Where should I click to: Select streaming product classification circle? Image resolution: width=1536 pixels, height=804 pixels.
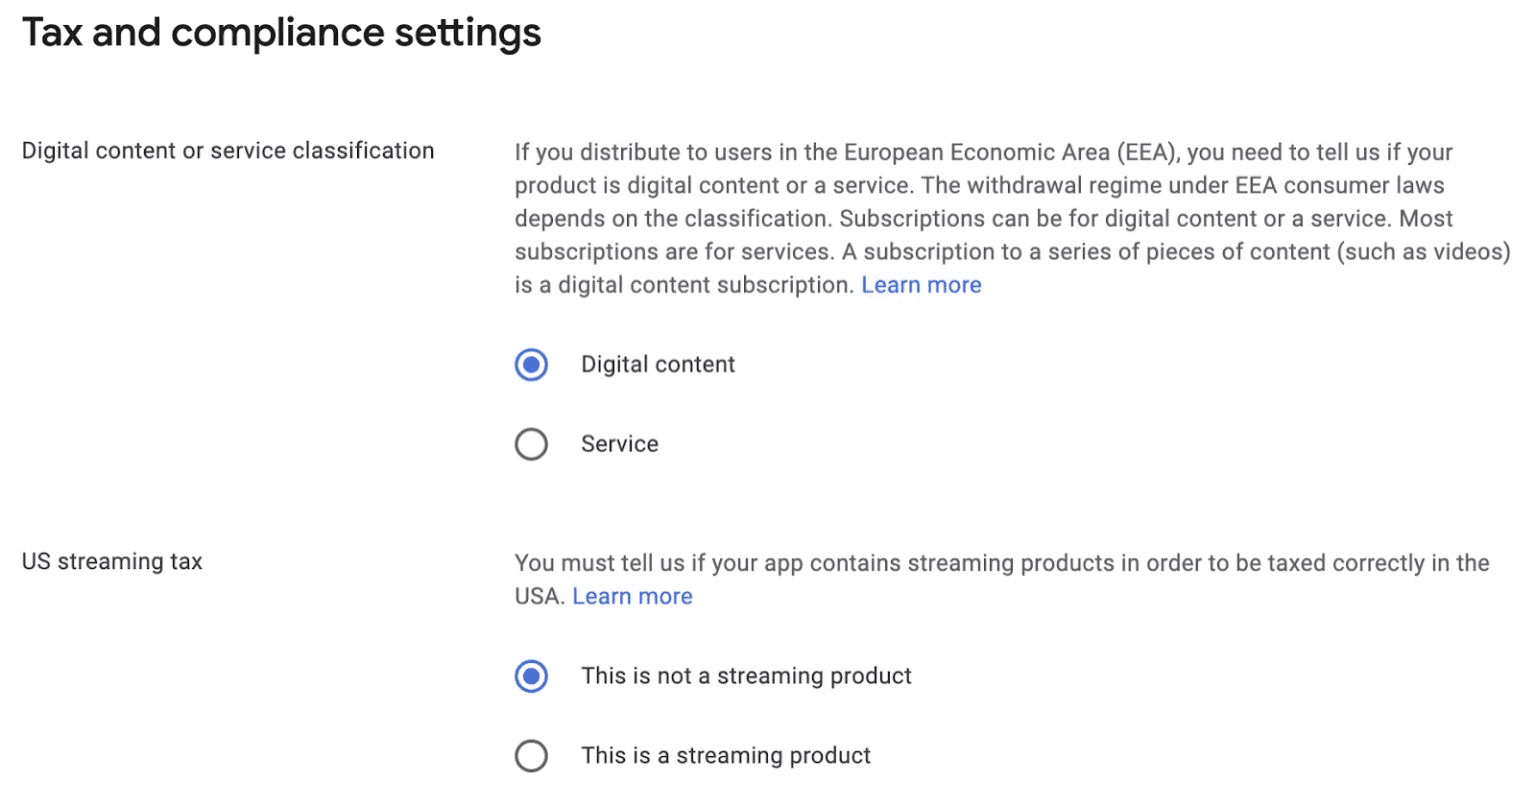coord(532,756)
